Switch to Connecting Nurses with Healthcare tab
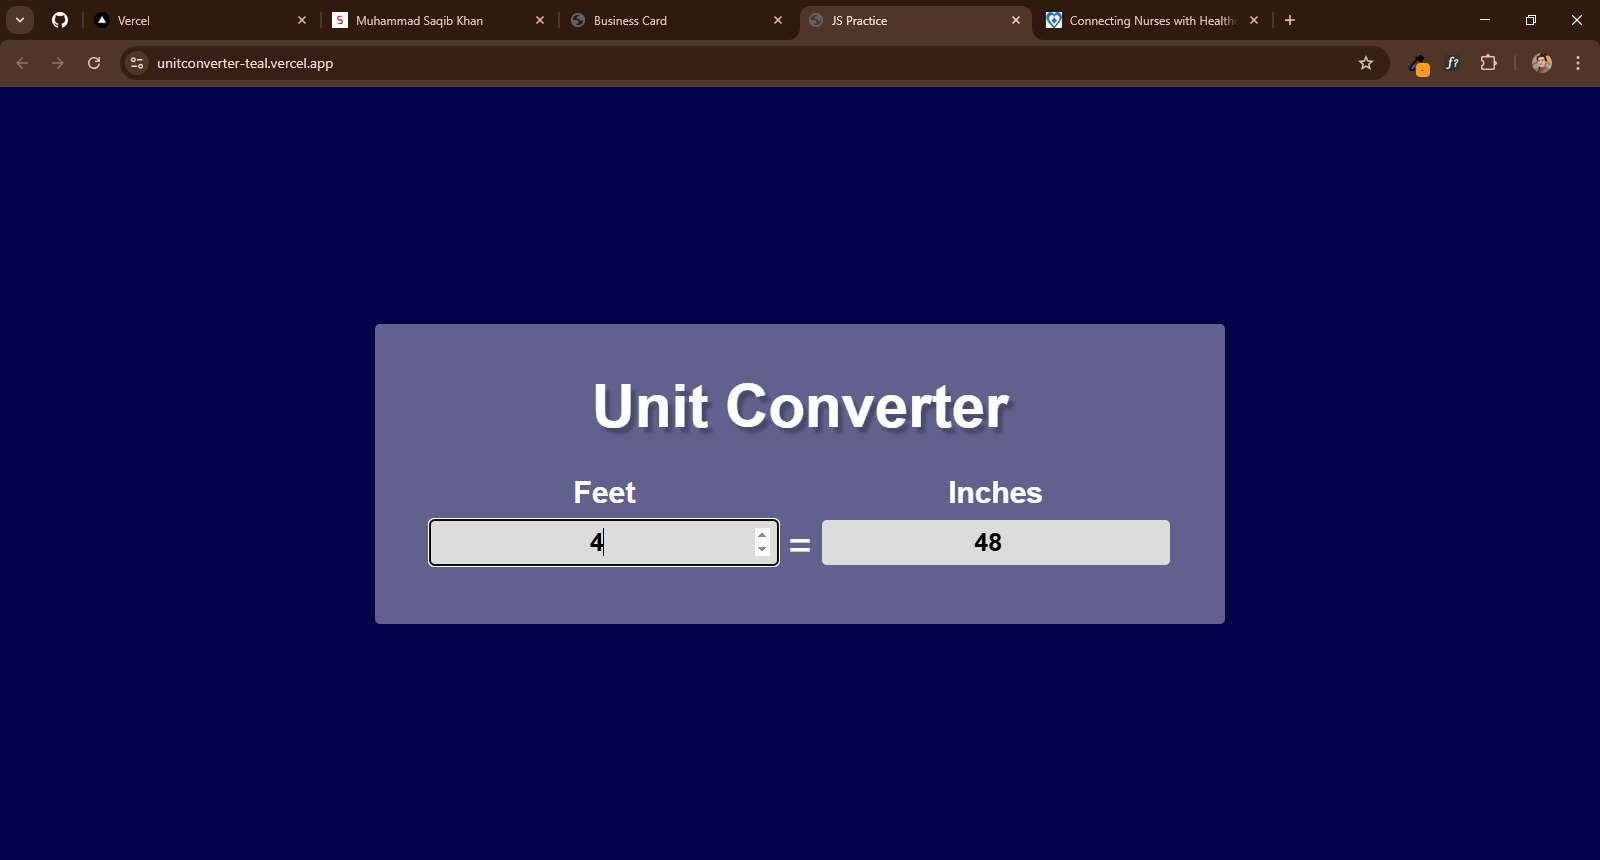Screen dimensions: 1600x860 pos(1140,20)
